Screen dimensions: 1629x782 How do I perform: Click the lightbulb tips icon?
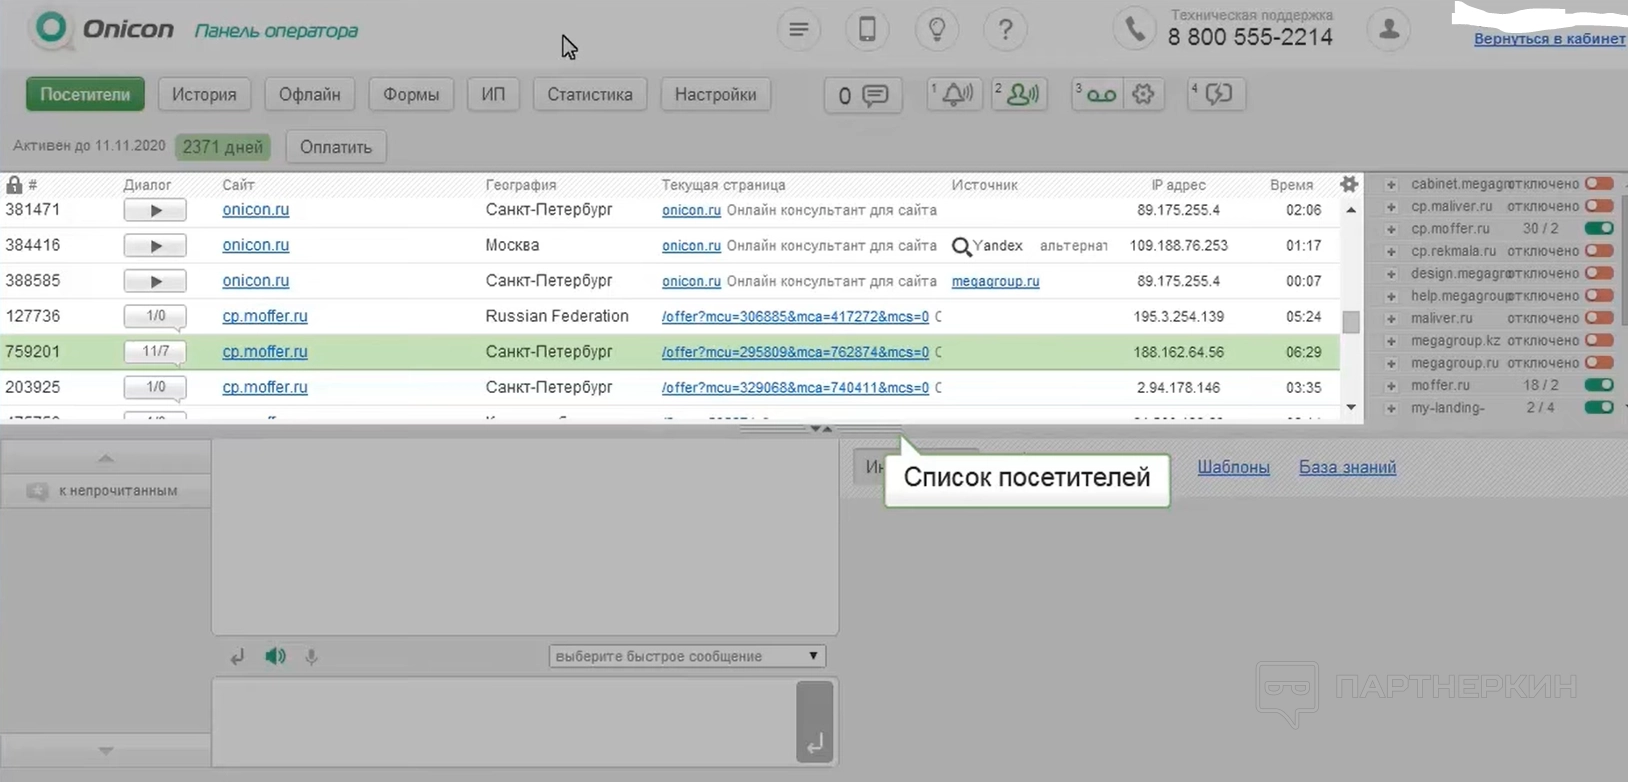click(x=936, y=30)
